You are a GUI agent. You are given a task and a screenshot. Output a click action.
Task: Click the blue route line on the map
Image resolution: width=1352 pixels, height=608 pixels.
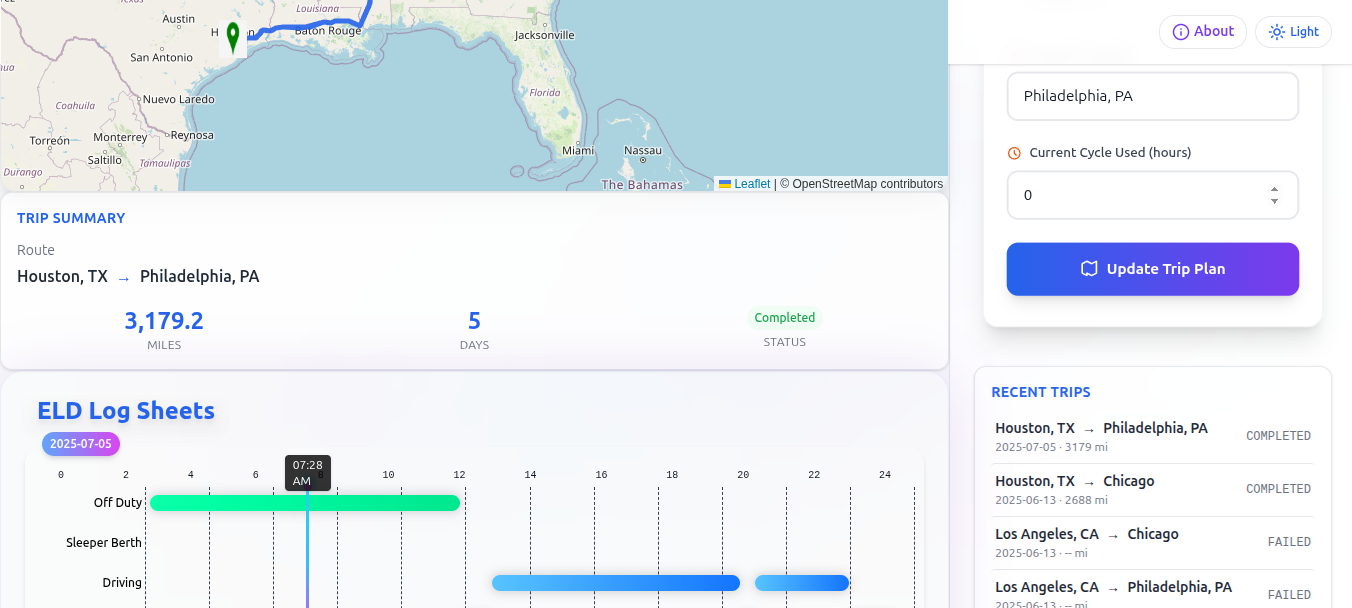coord(310,25)
